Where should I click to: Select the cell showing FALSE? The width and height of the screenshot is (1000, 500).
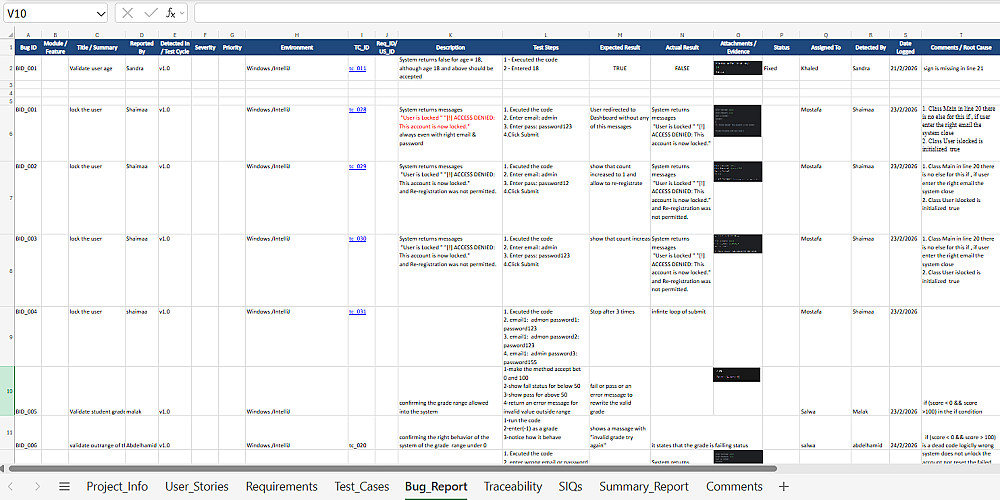[x=682, y=68]
